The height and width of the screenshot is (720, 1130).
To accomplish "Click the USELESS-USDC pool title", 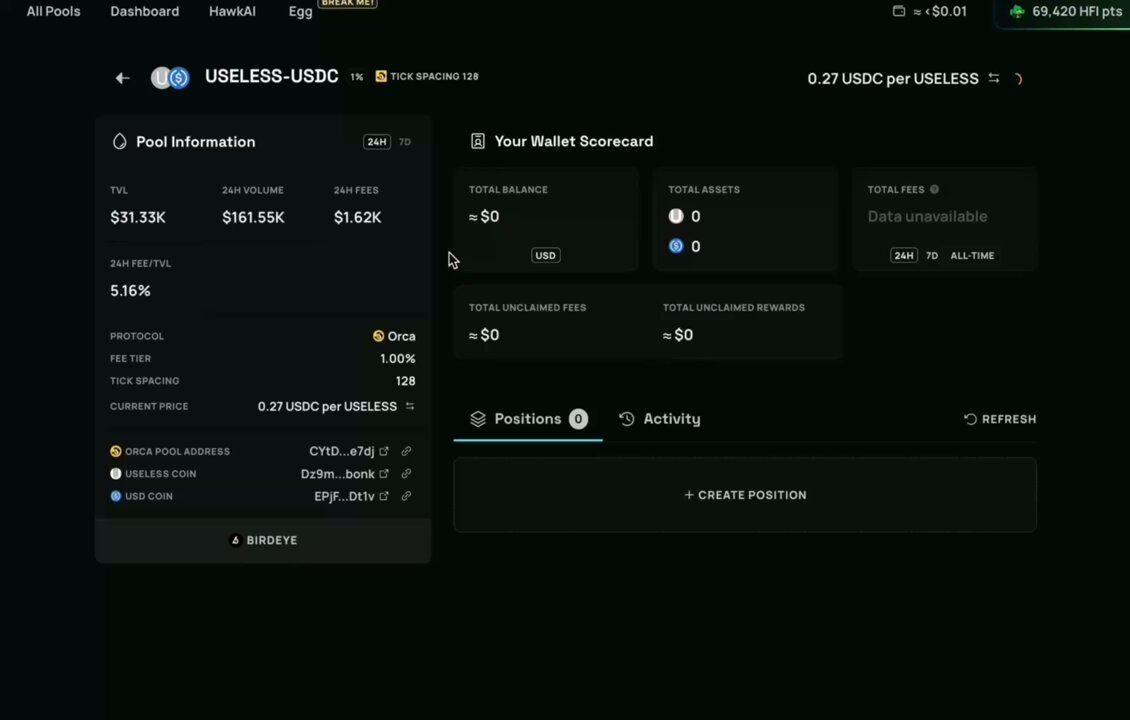I will click(272, 76).
